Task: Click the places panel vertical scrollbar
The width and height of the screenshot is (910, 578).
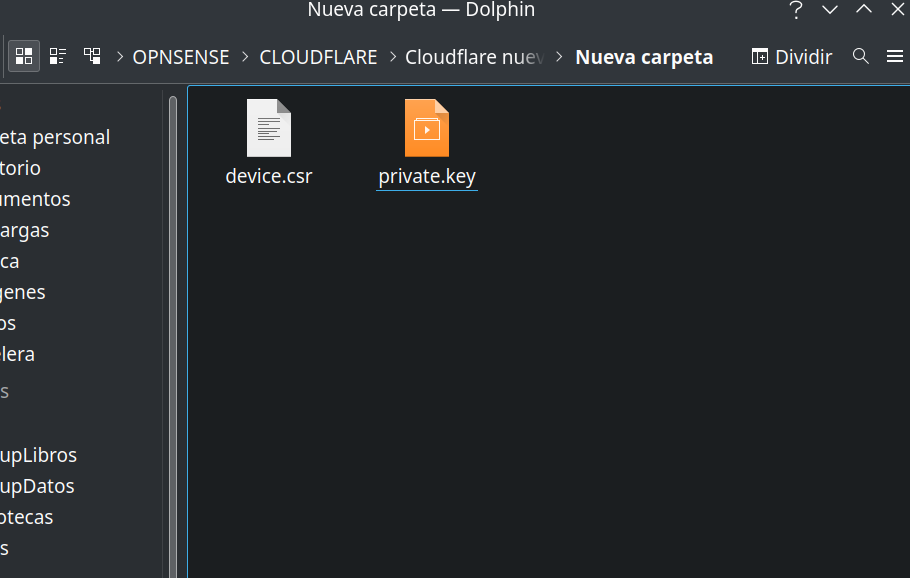Action: [x=173, y=300]
